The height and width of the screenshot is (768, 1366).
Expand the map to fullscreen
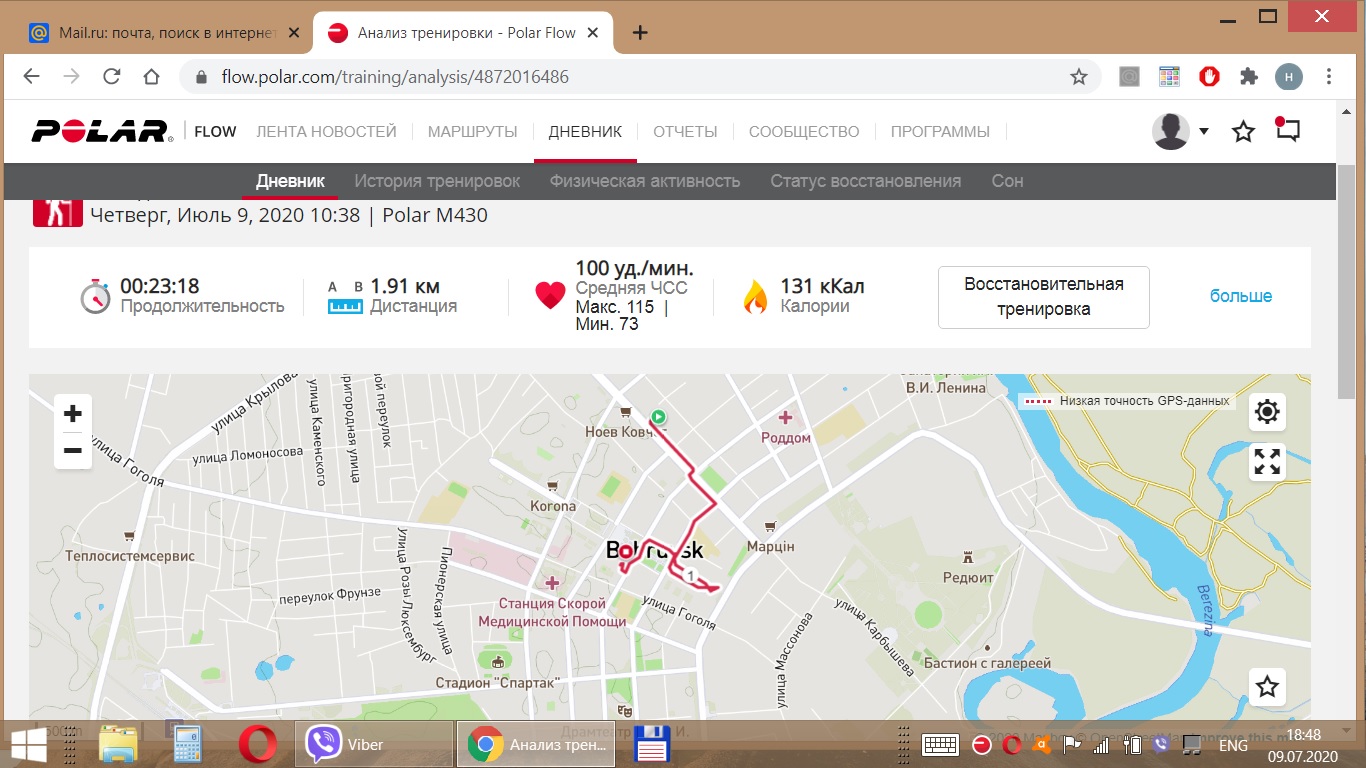1267,462
